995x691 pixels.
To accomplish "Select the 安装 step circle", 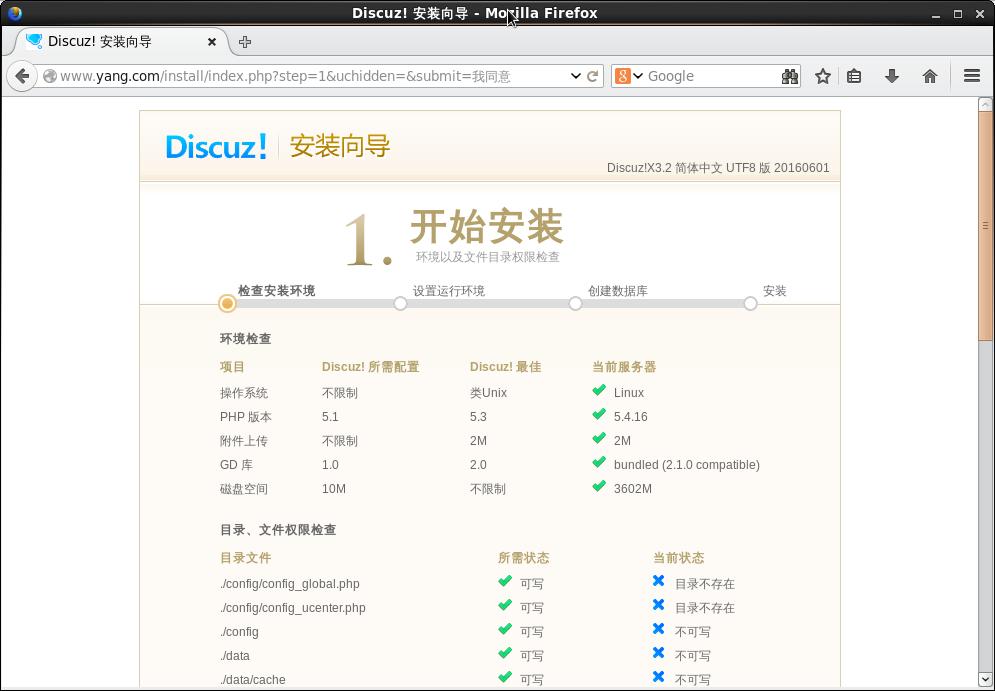I will pos(750,303).
